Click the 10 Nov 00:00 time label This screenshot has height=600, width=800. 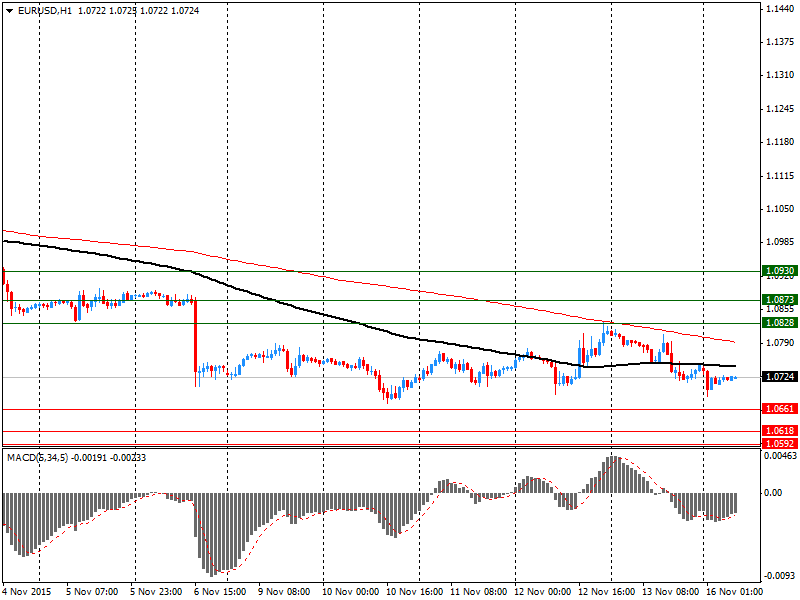tap(351, 592)
